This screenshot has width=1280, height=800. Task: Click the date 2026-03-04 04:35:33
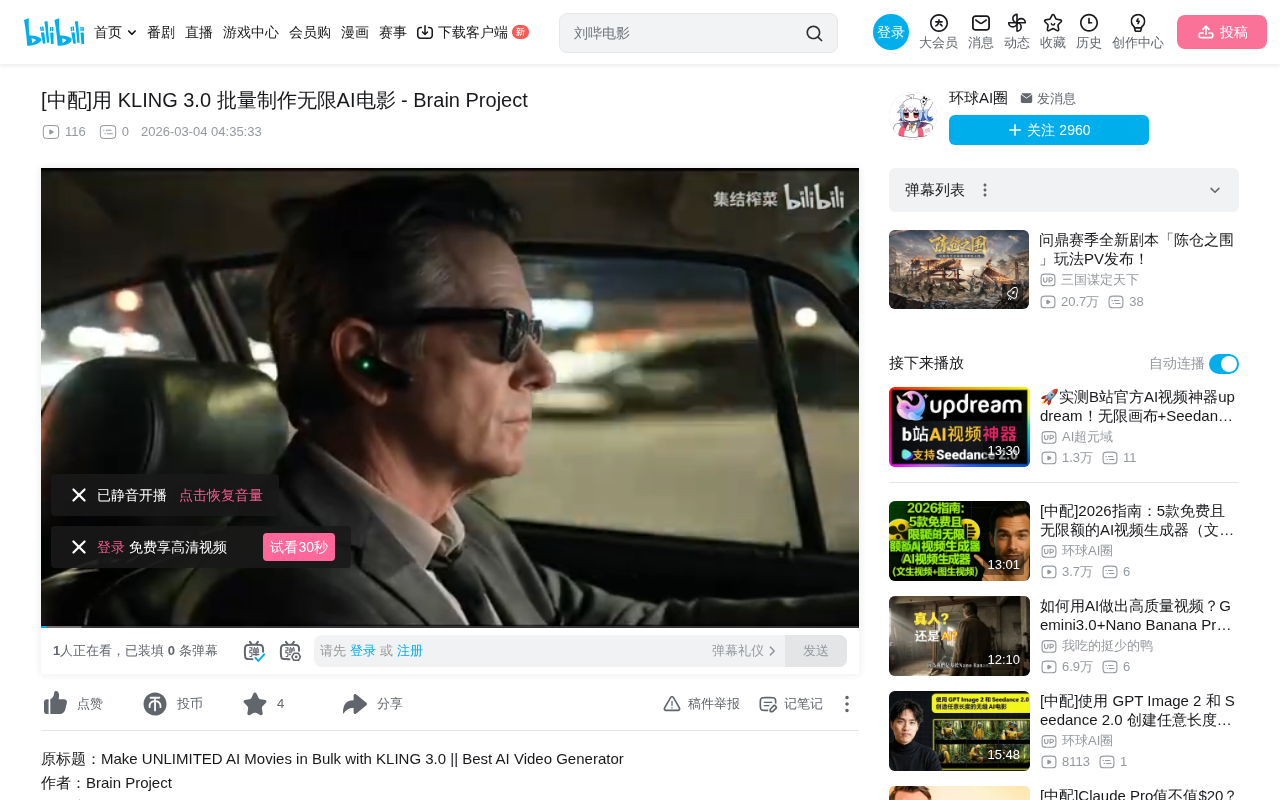201,132
